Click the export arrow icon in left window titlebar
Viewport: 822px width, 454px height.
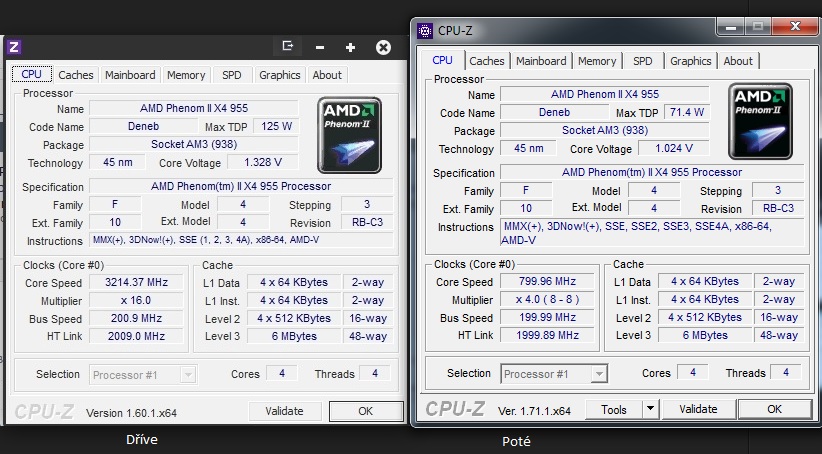pyautogui.click(x=287, y=46)
